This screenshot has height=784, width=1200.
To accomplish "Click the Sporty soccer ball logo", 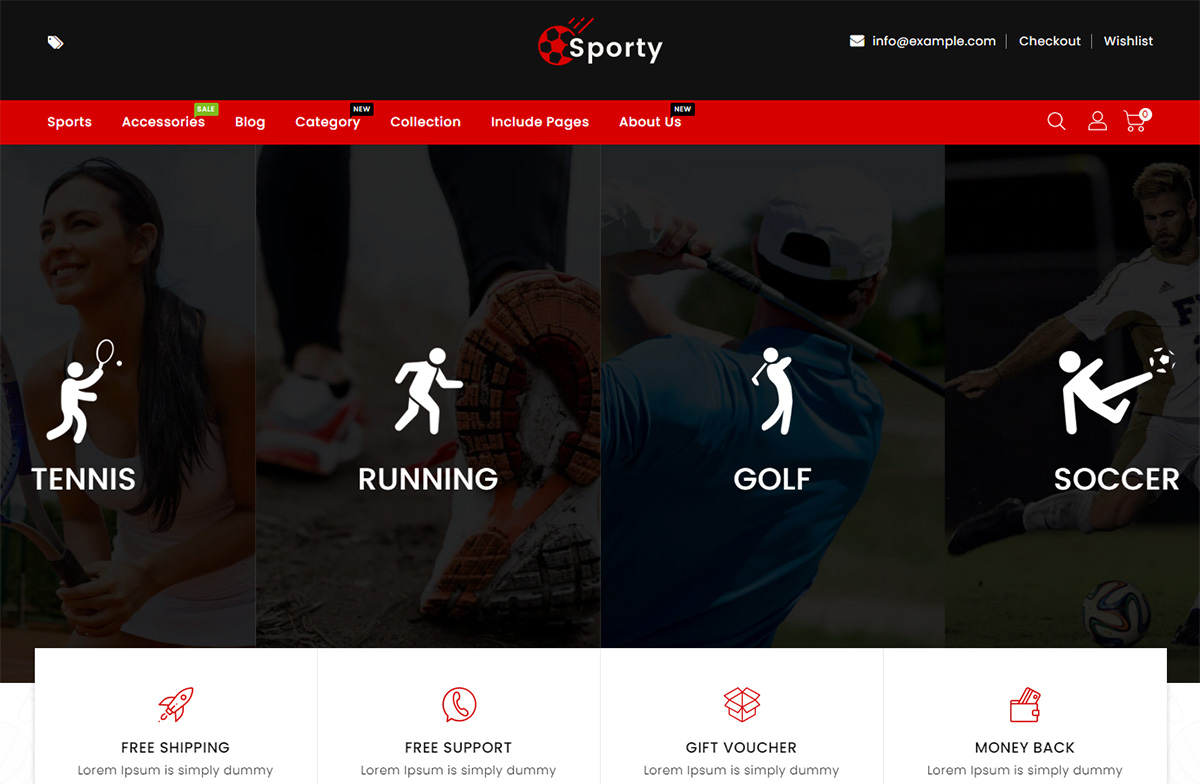I will point(600,44).
